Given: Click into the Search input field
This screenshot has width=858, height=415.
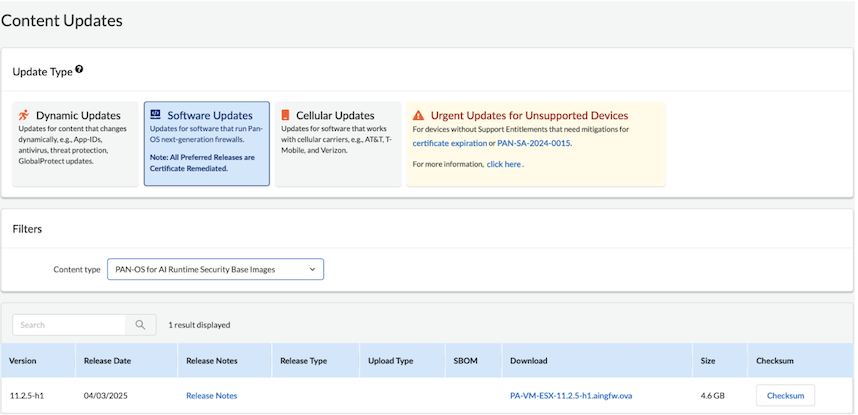Looking at the screenshot, I should click(70, 325).
